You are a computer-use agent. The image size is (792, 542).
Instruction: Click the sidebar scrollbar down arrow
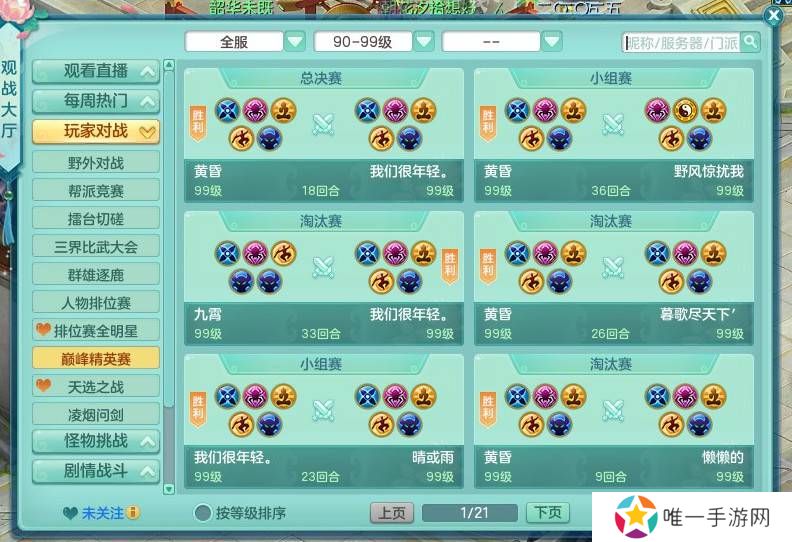tap(169, 488)
